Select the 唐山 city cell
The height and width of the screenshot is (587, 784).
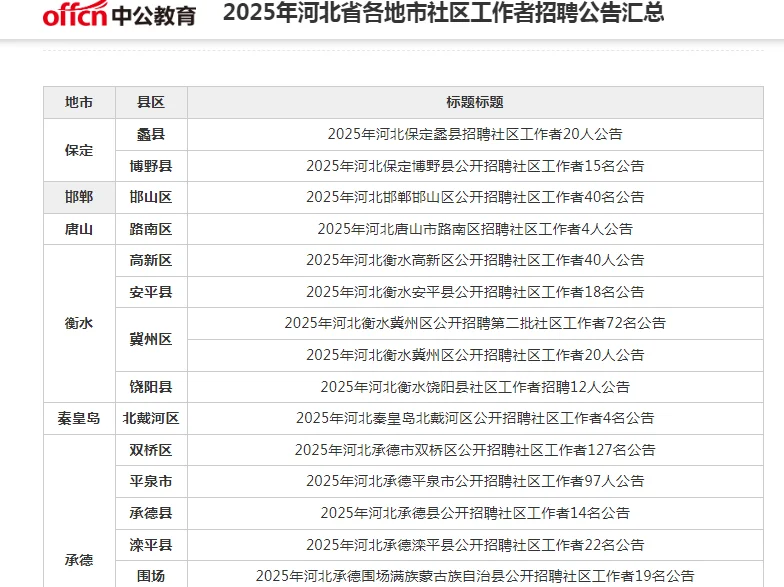(79, 229)
